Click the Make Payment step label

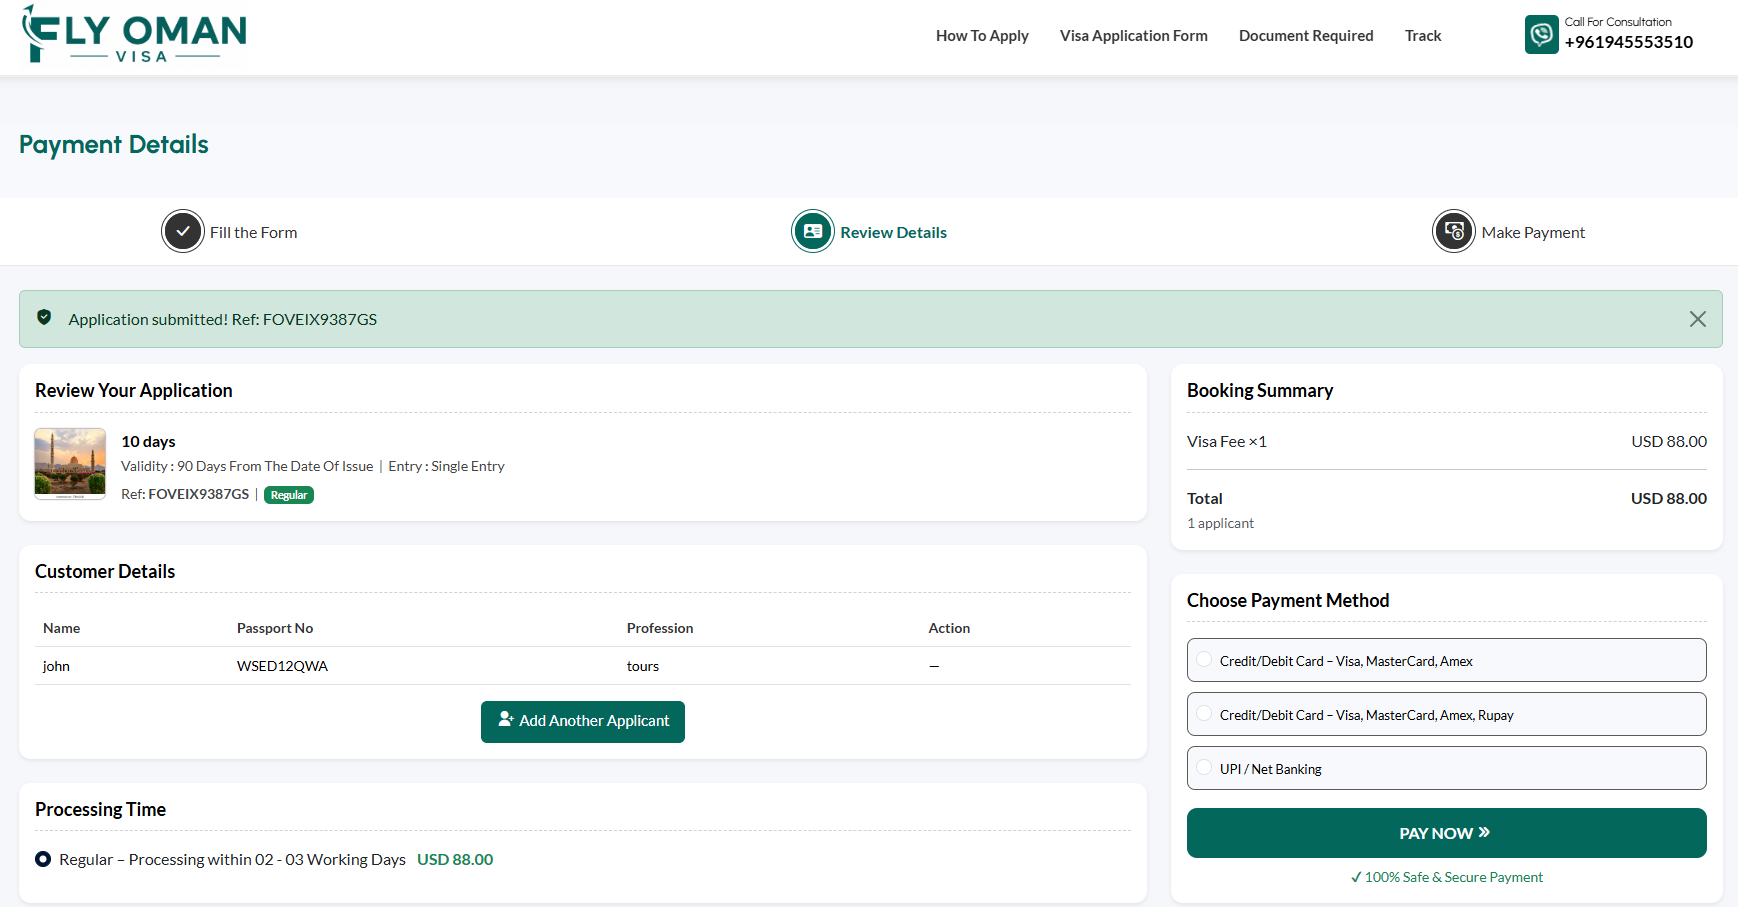(1533, 232)
